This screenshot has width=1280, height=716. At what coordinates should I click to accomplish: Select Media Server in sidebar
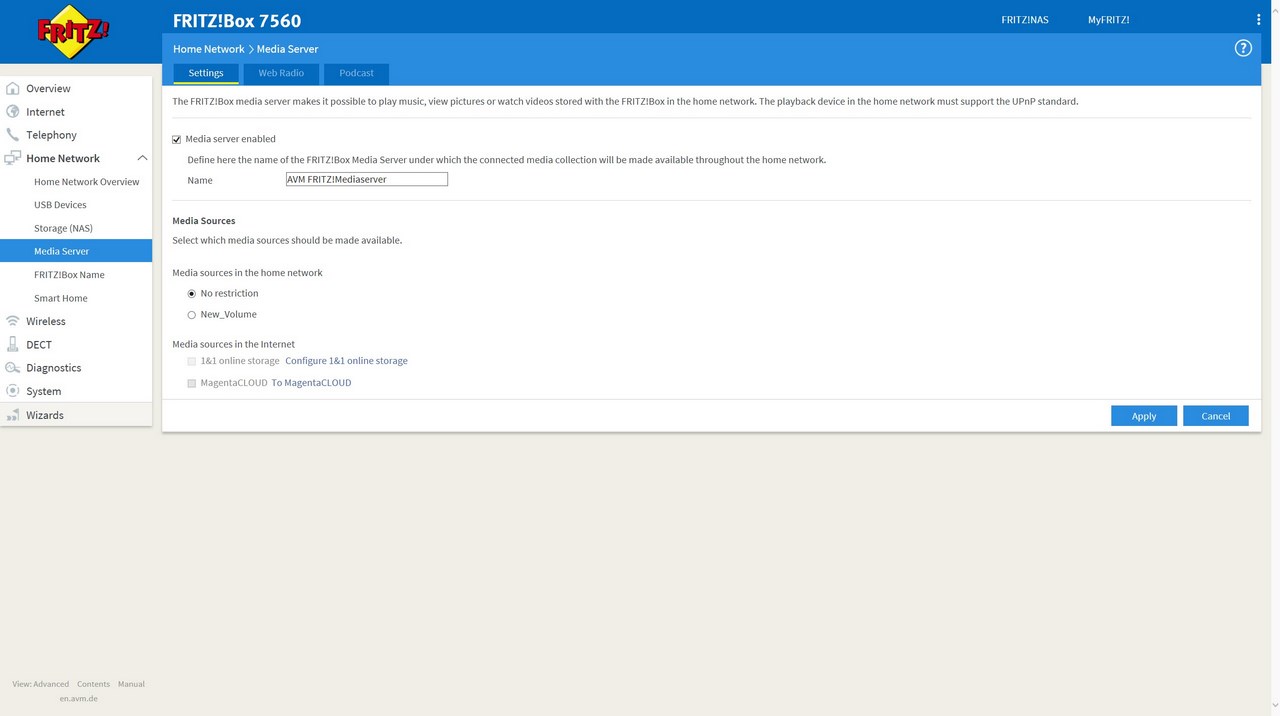(x=76, y=251)
